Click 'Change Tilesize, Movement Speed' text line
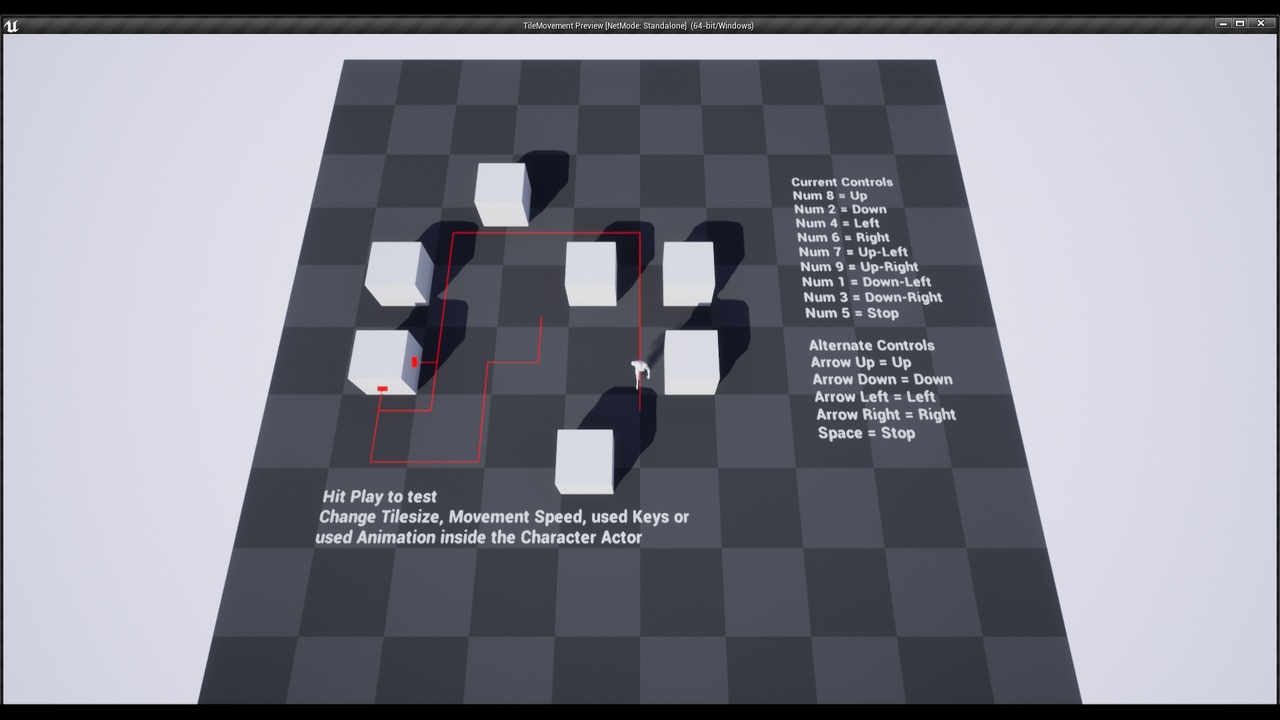The width and height of the screenshot is (1280, 720). 504,517
